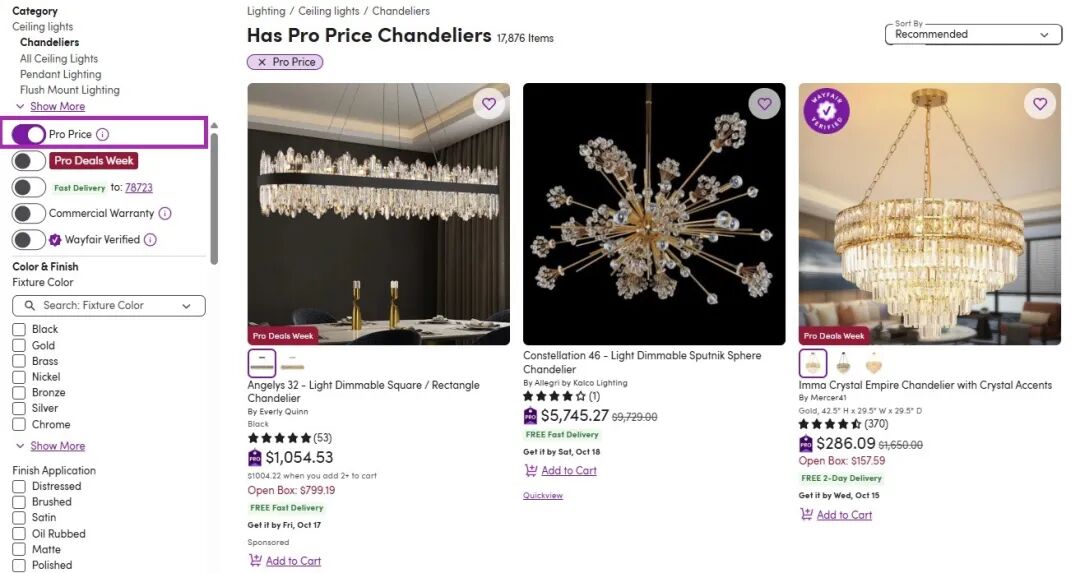This screenshot has height=573, width=1080.
Task: Expand Show More under Fixture Color
Action: point(57,446)
